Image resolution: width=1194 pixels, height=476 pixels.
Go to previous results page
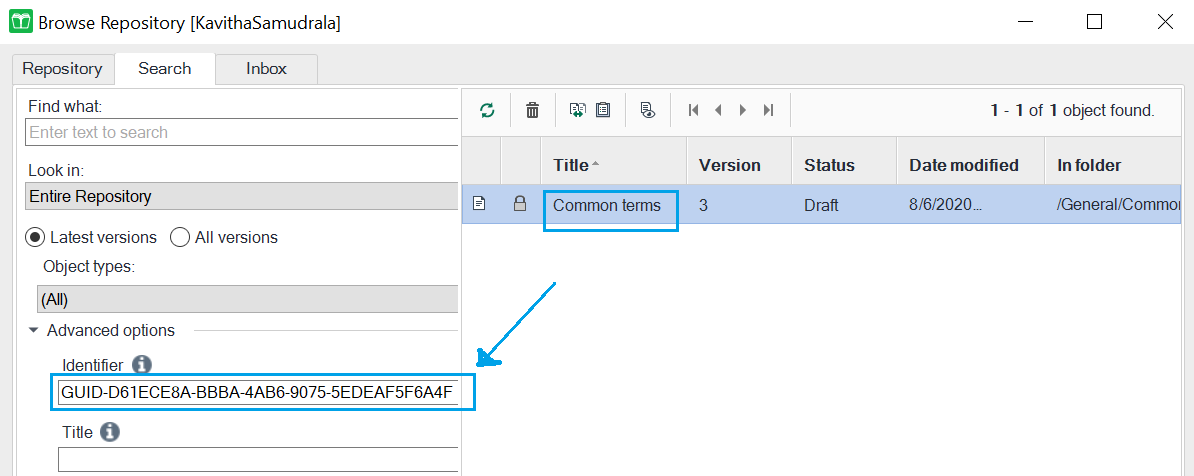[718, 110]
